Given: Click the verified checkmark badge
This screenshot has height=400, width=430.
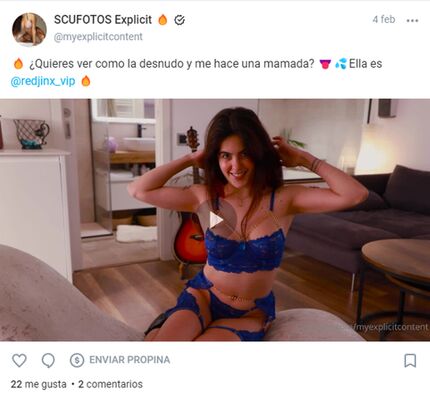Looking at the screenshot, I should pyautogui.click(x=180, y=20).
